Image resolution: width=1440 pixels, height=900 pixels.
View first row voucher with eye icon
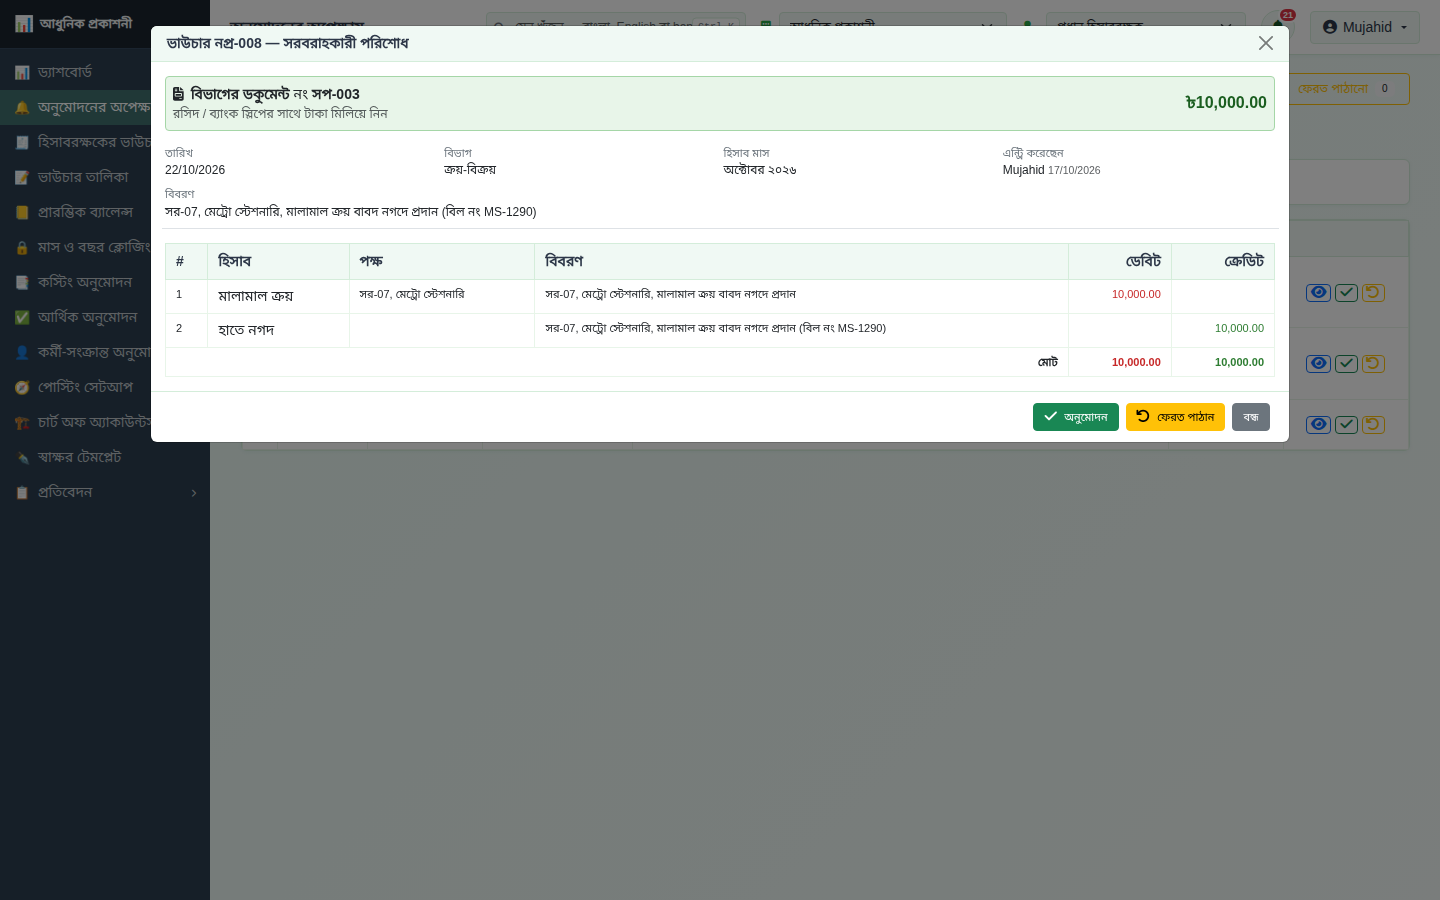click(1319, 292)
